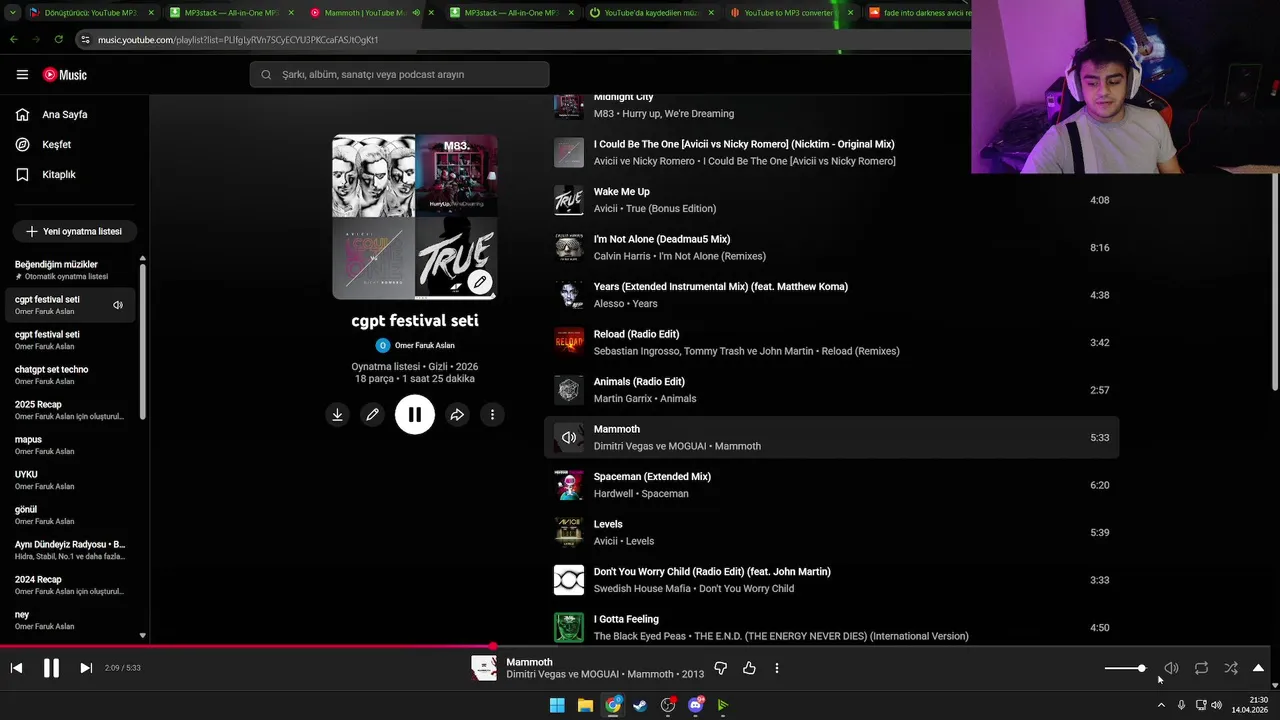Play Spaceman (Extended Mix)

point(652,477)
